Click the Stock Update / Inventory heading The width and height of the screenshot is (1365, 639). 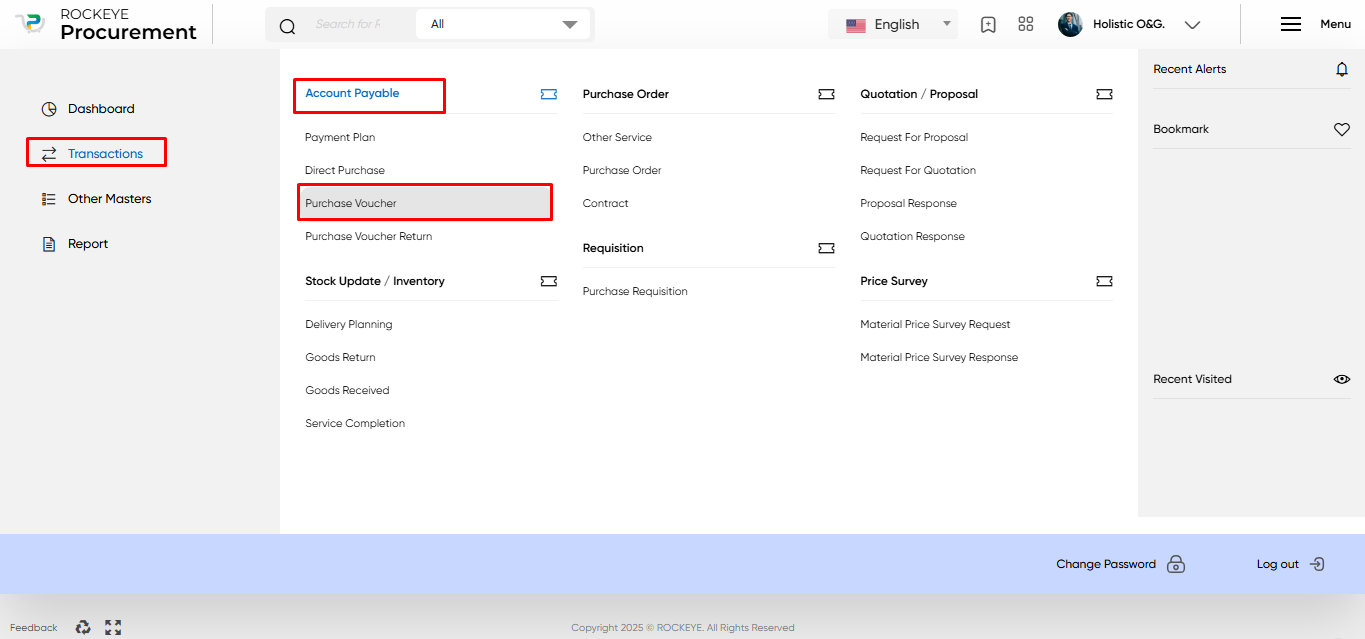[x=375, y=281]
